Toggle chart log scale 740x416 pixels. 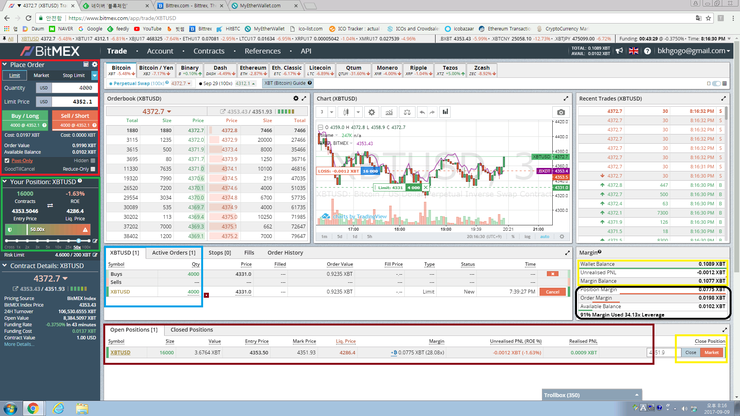[527, 237]
